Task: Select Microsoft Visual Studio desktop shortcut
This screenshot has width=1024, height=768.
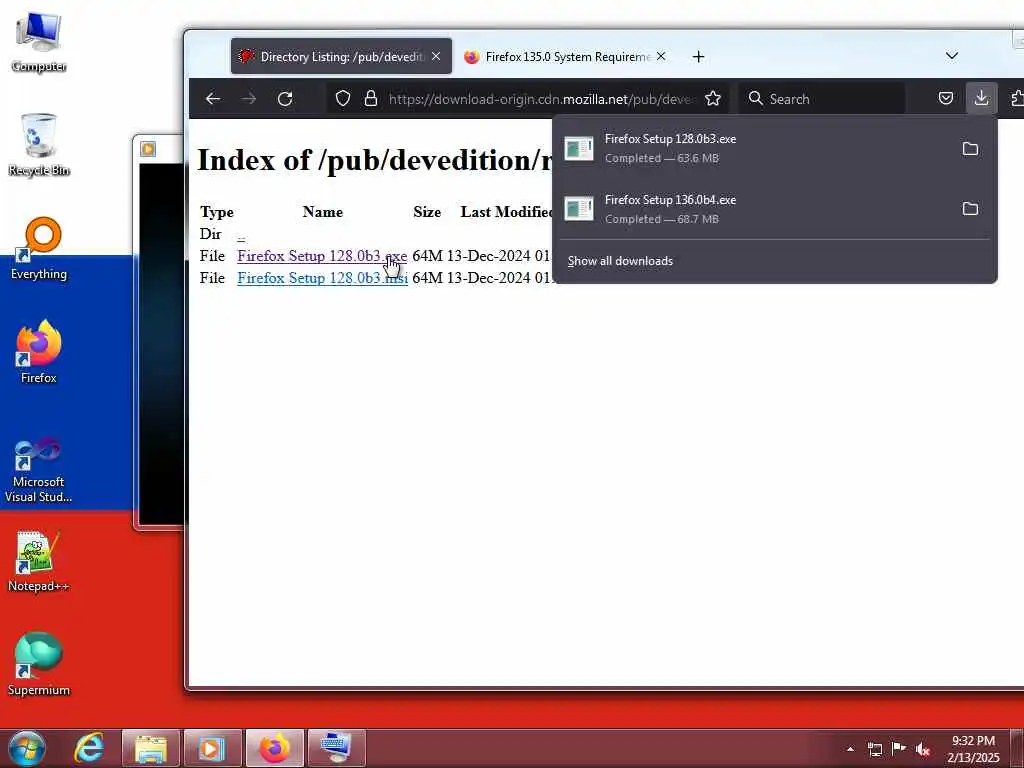Action: pos(39,470)
